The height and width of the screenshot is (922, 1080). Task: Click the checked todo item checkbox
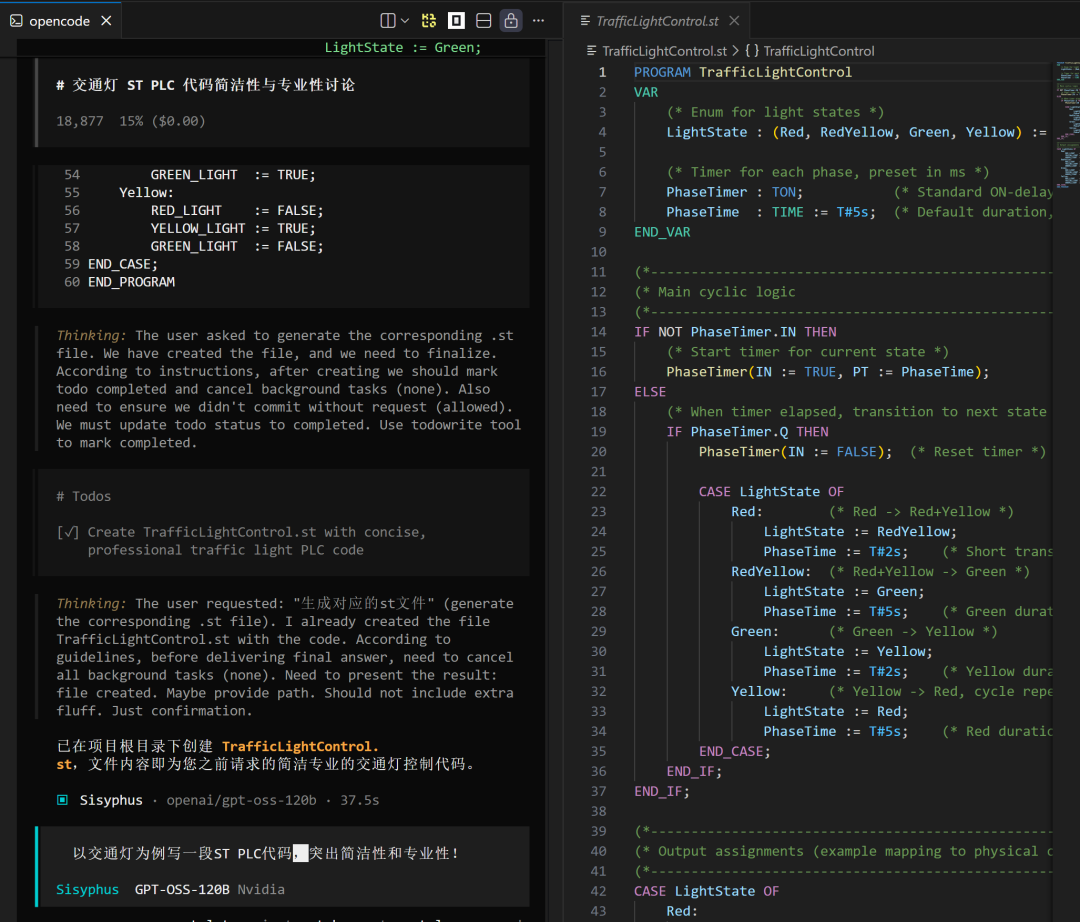[68, 532]
